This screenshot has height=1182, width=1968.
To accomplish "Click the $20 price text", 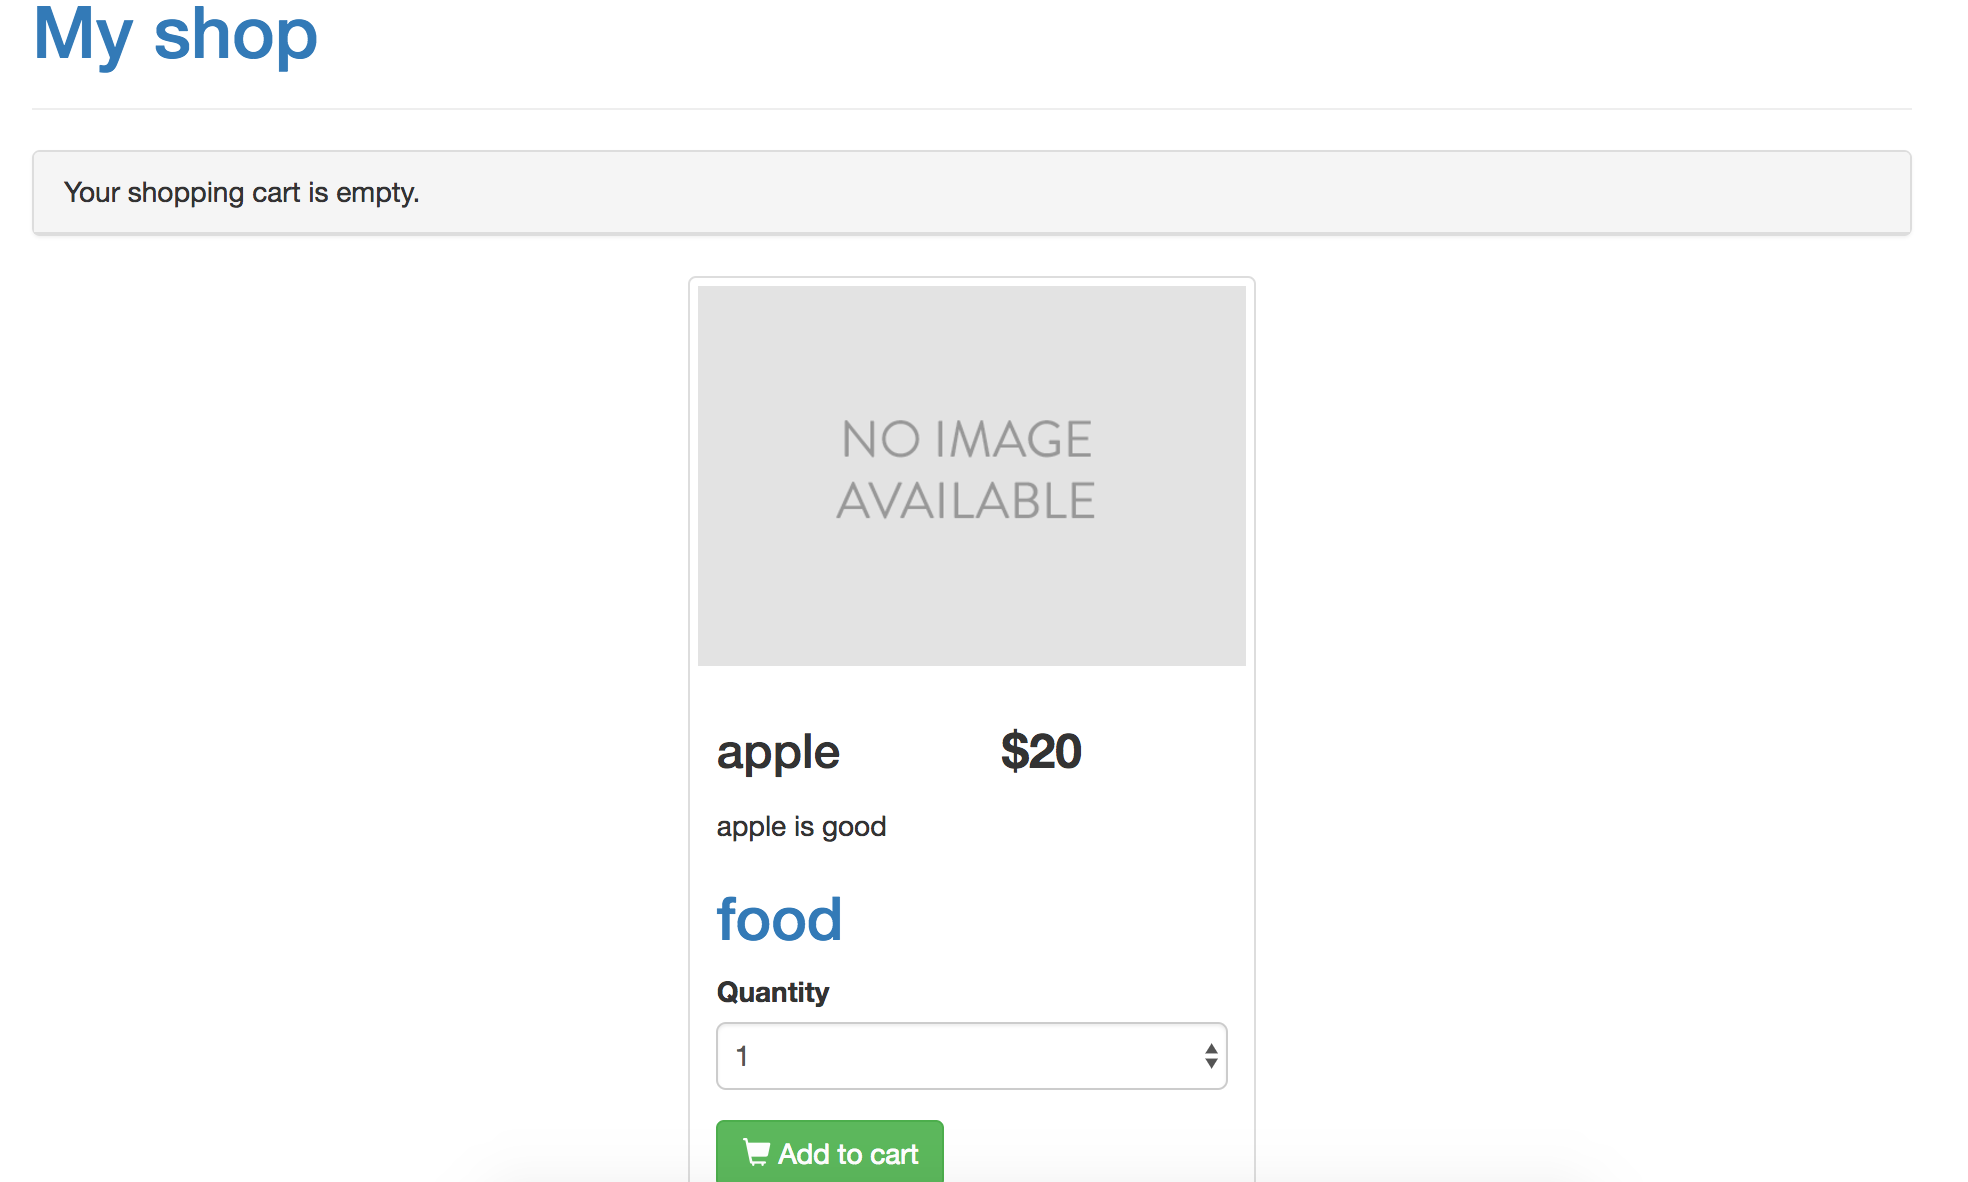I will [1041, 751].
